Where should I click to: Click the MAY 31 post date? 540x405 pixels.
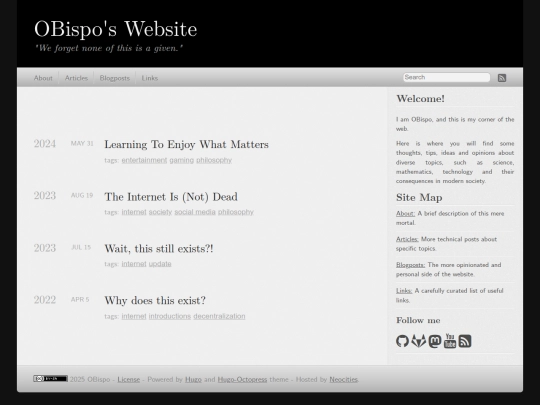click(x=82, y=143)
